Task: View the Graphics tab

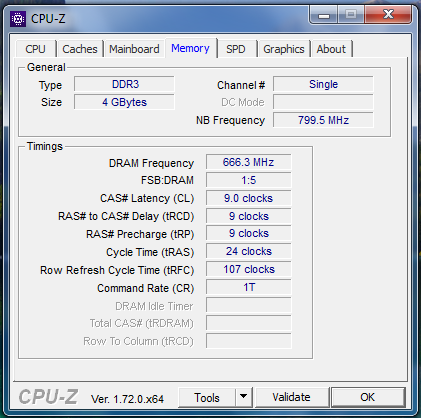Action: (284, 49)
